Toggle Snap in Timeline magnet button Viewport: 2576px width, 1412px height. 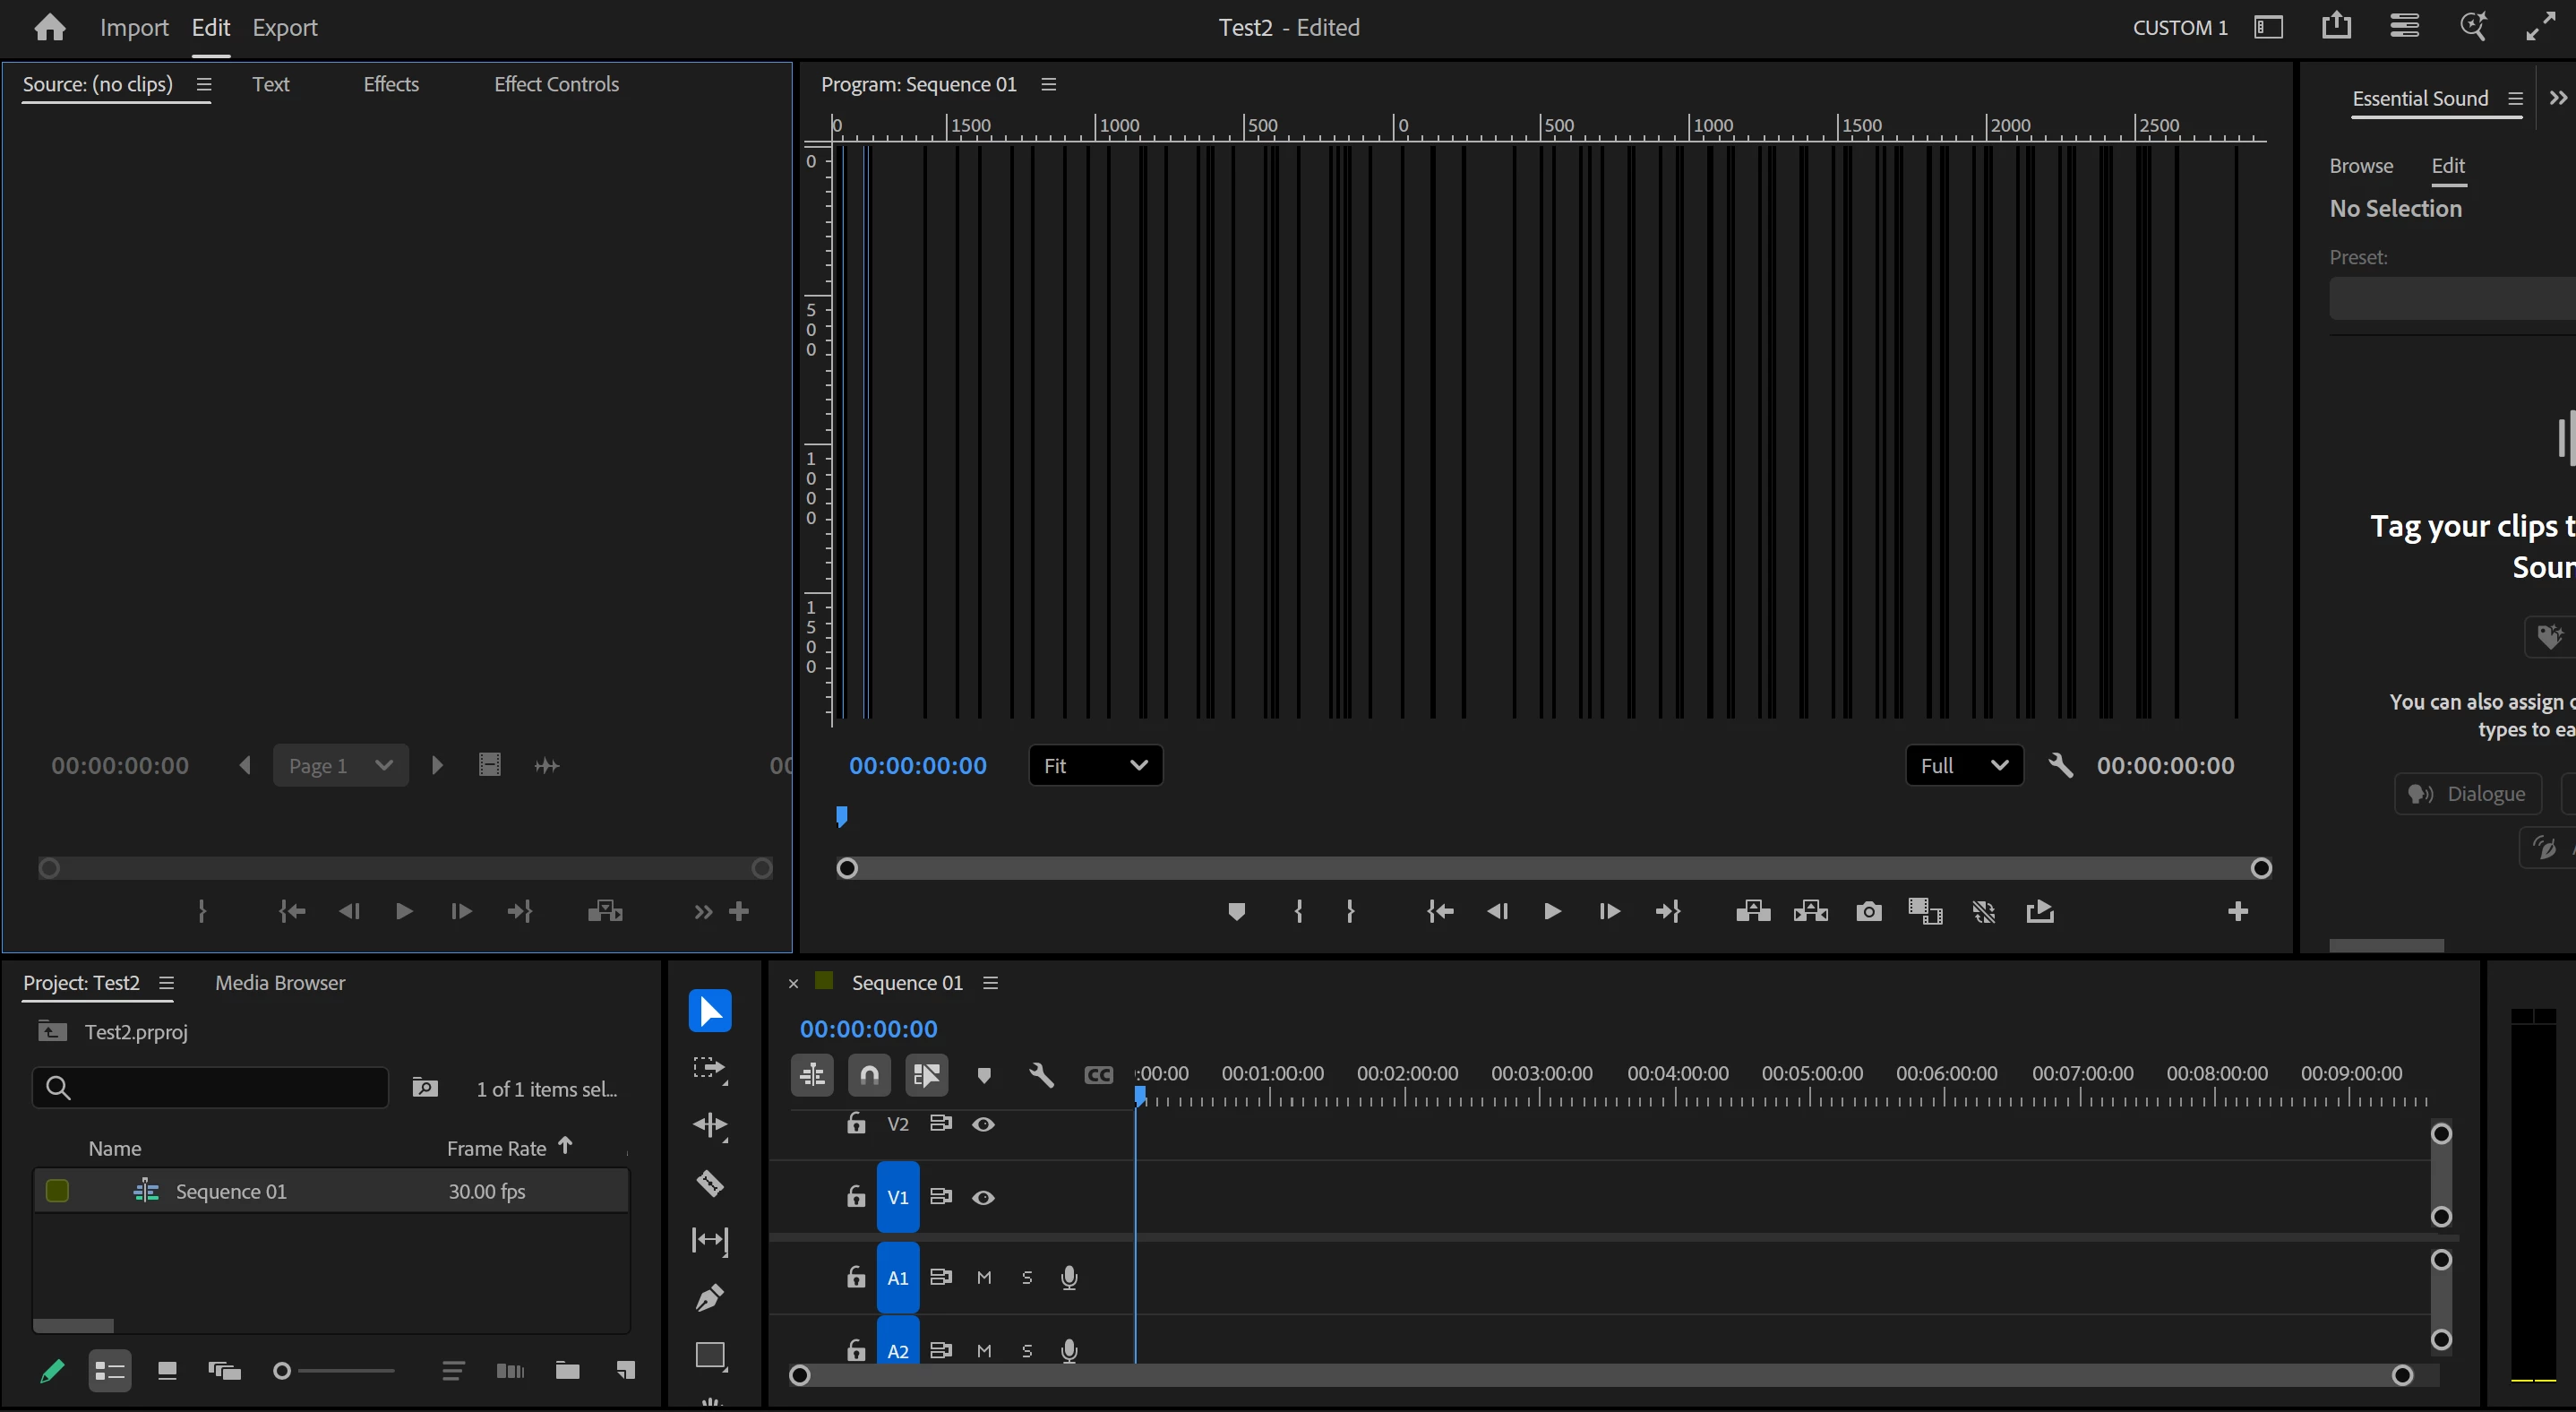click(869, 1075)
